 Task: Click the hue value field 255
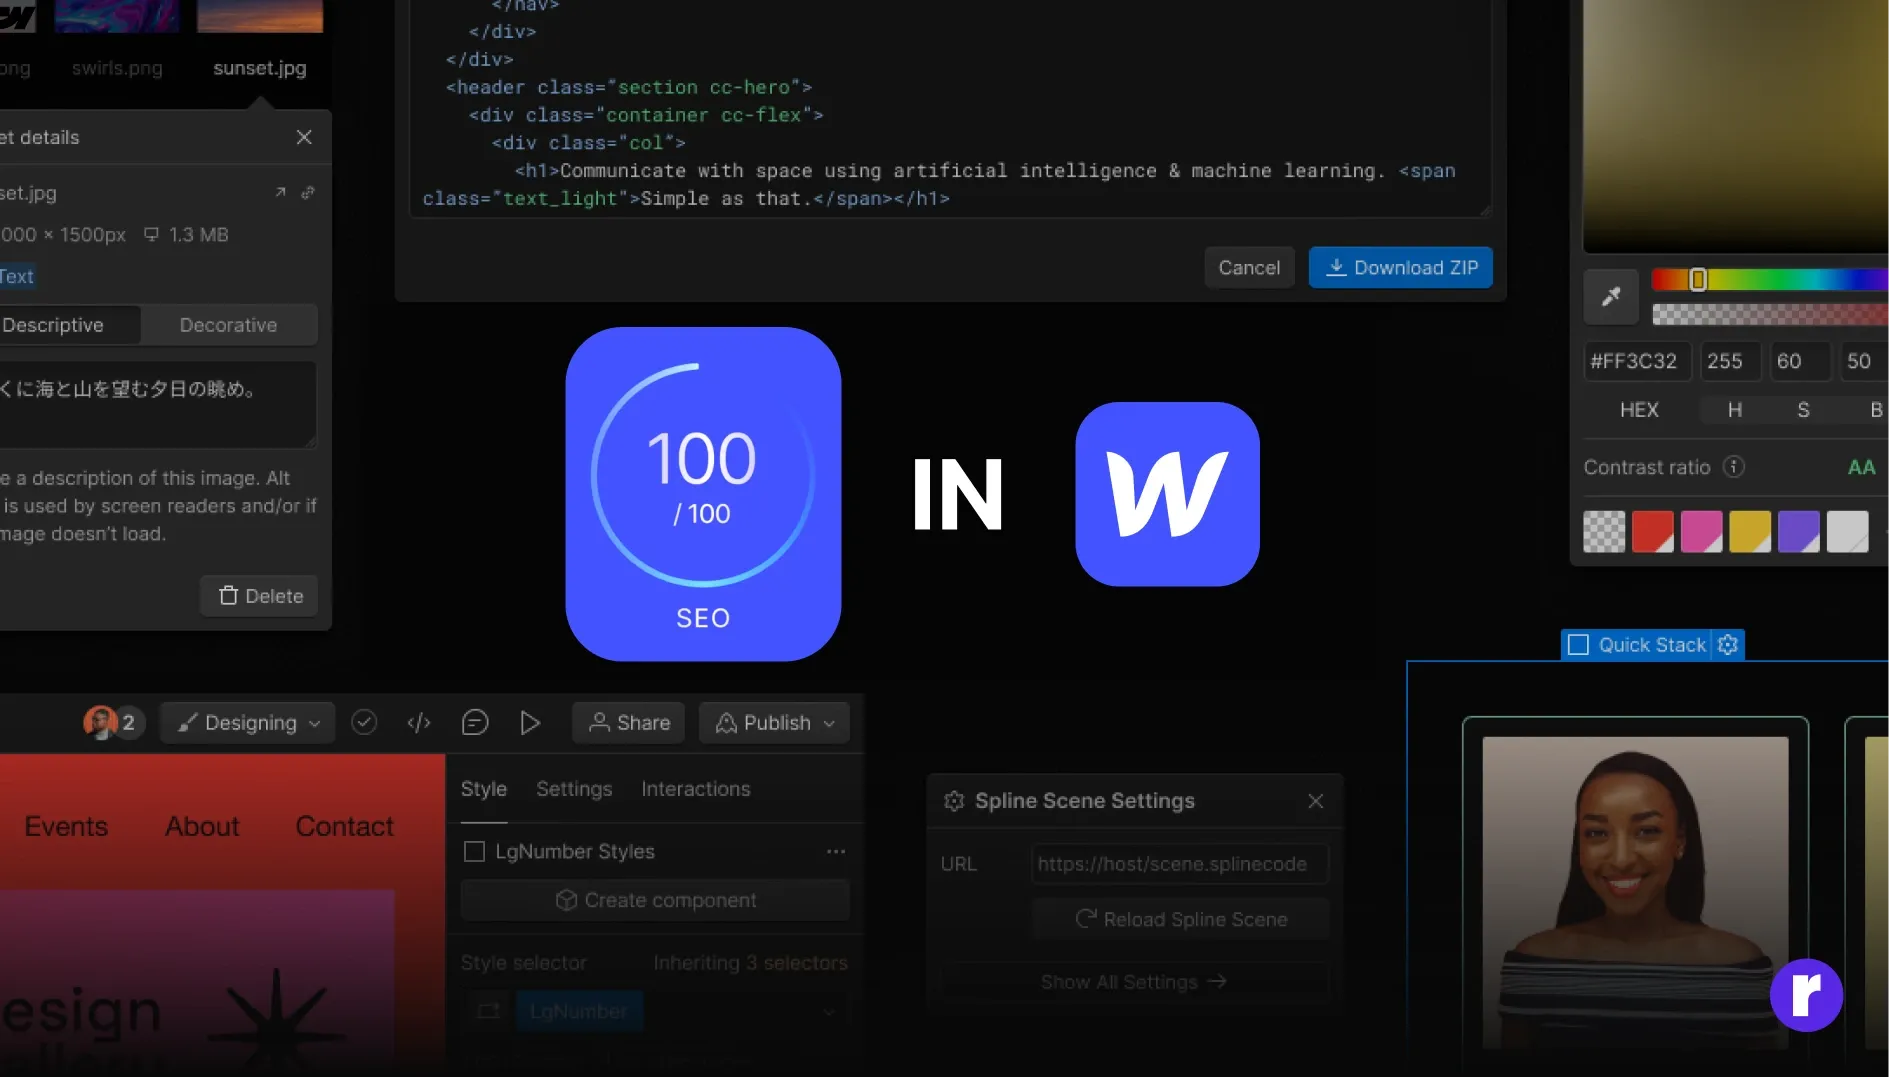[1730, 361]
